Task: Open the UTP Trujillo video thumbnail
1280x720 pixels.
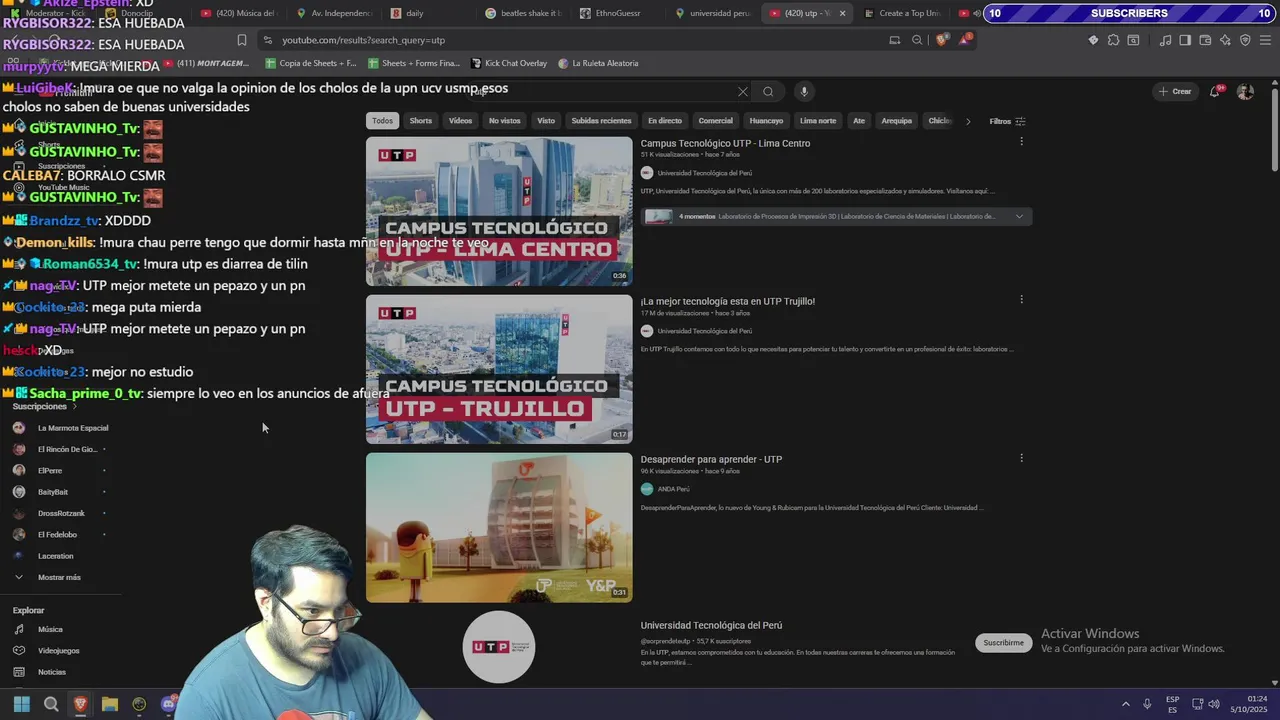Action: [499, 369]
